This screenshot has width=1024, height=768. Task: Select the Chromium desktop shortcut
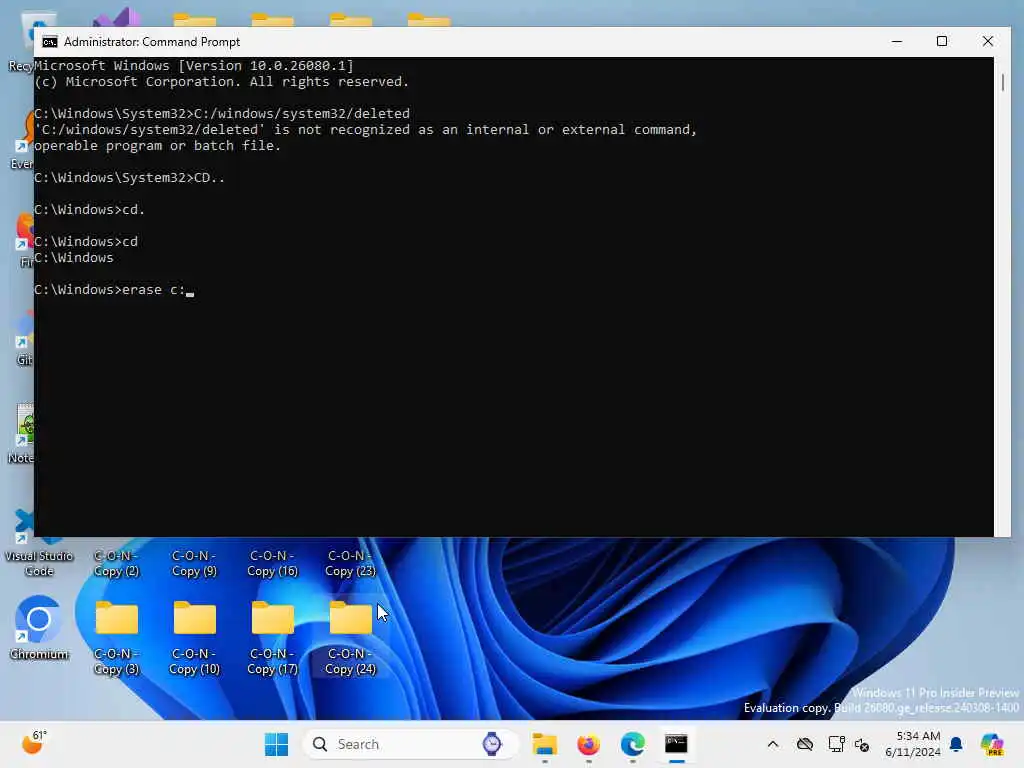click(x=39, y=628)
